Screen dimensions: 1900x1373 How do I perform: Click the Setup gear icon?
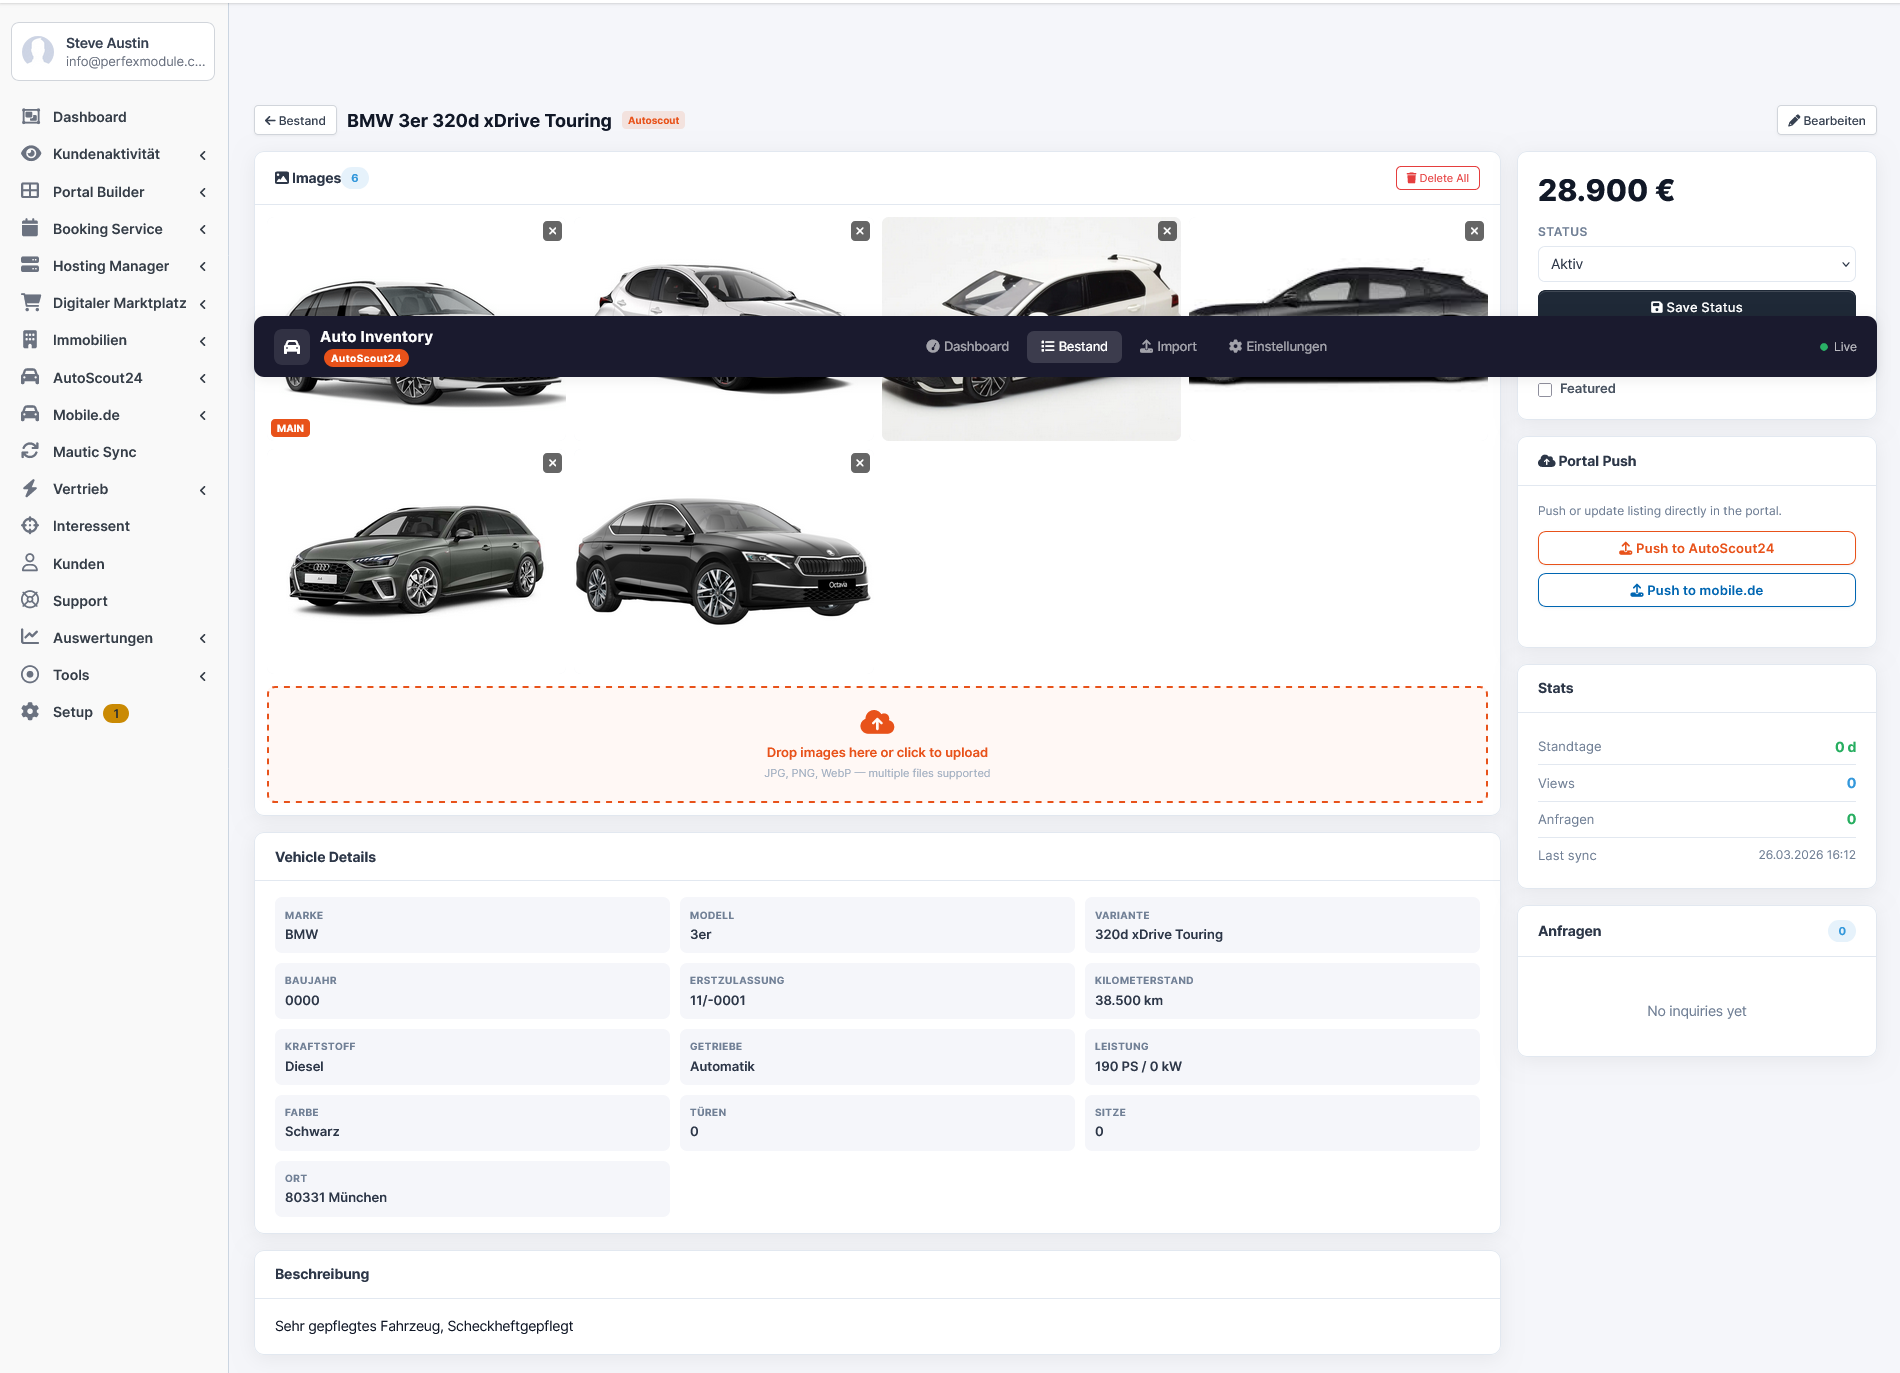tap(31, 712)
